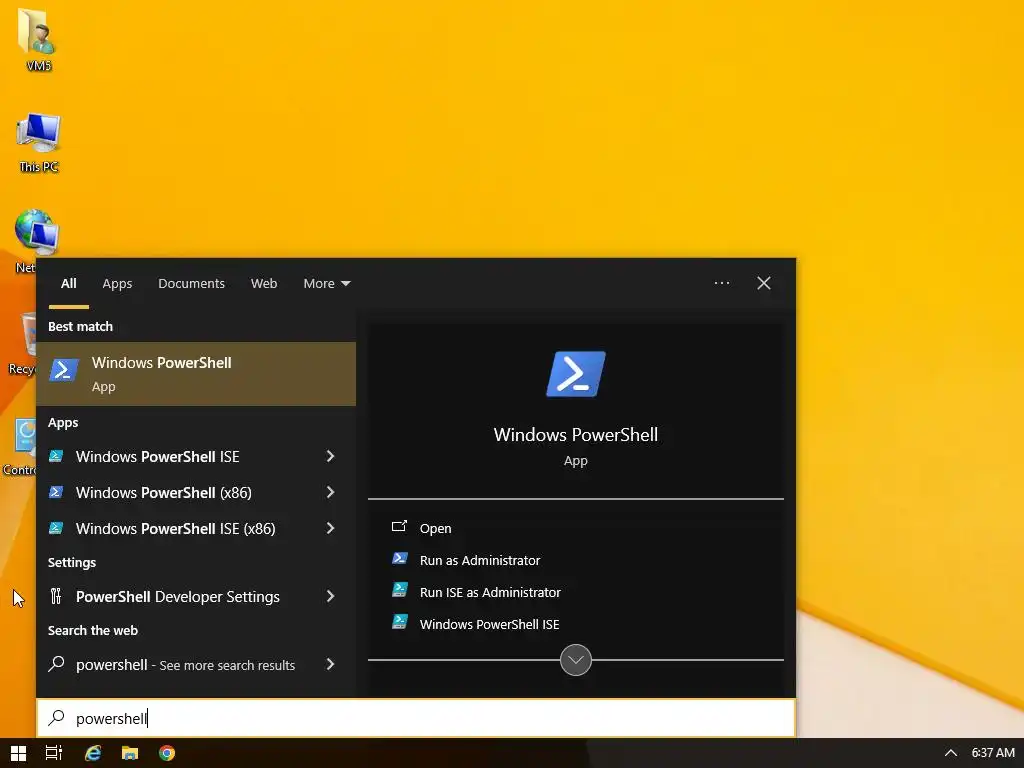This screenshot has width=1024, height=768.
Task: Click Open in the preview pane
Action: click(436, 528)
